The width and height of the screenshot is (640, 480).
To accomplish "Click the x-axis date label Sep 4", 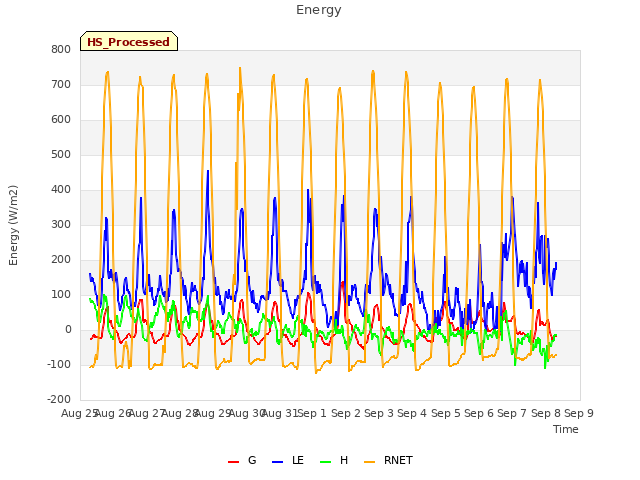I will coord(412,413).
